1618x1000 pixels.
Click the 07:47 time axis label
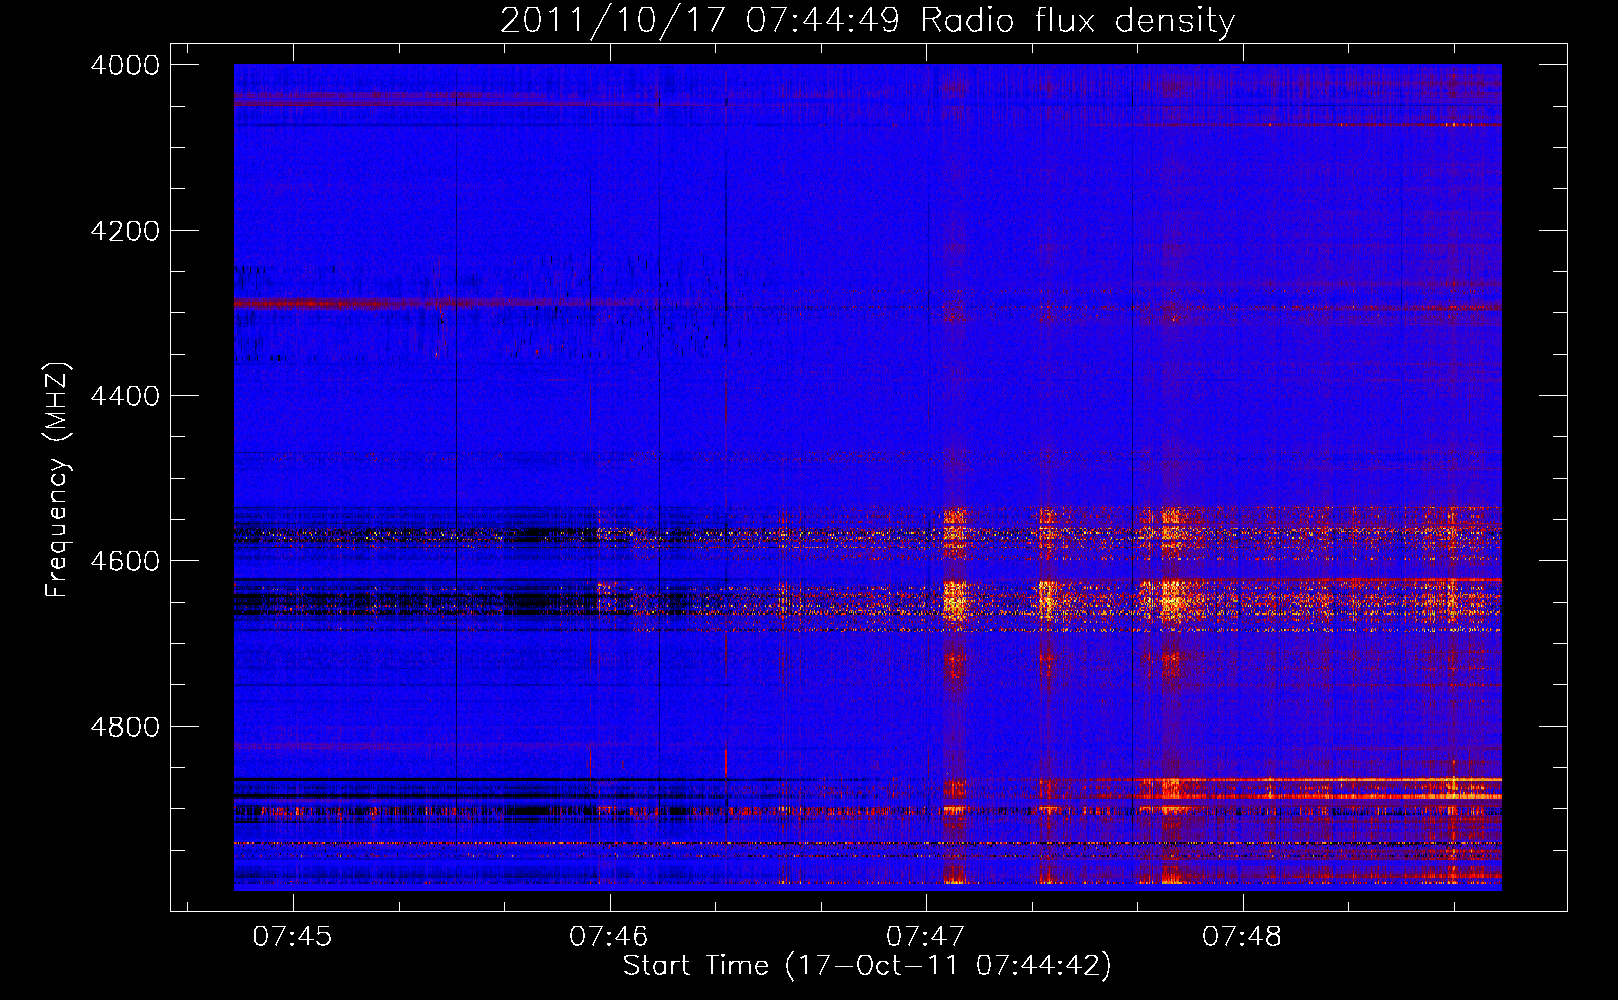point(926,937)
